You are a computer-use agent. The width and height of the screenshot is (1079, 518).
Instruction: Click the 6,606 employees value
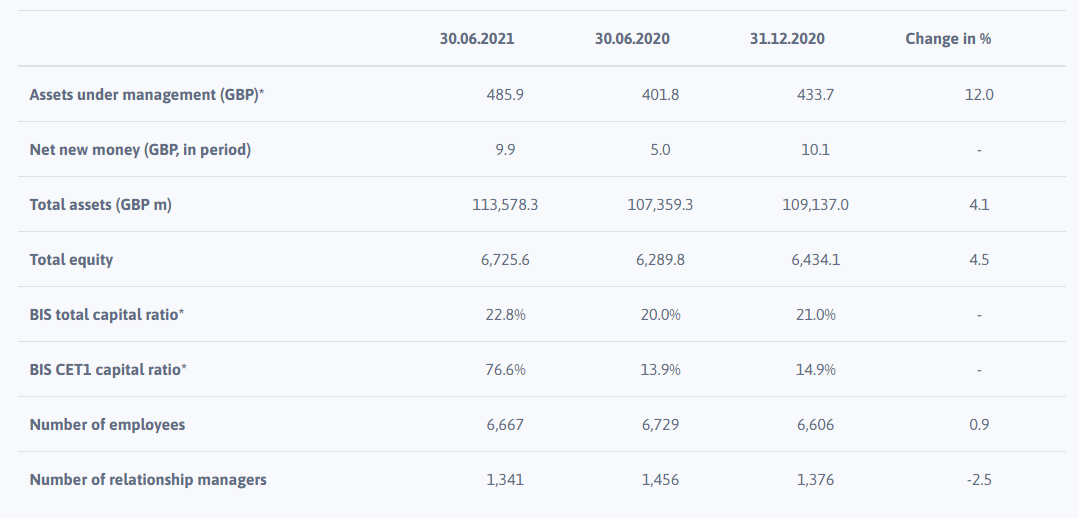tap(816, 425)
